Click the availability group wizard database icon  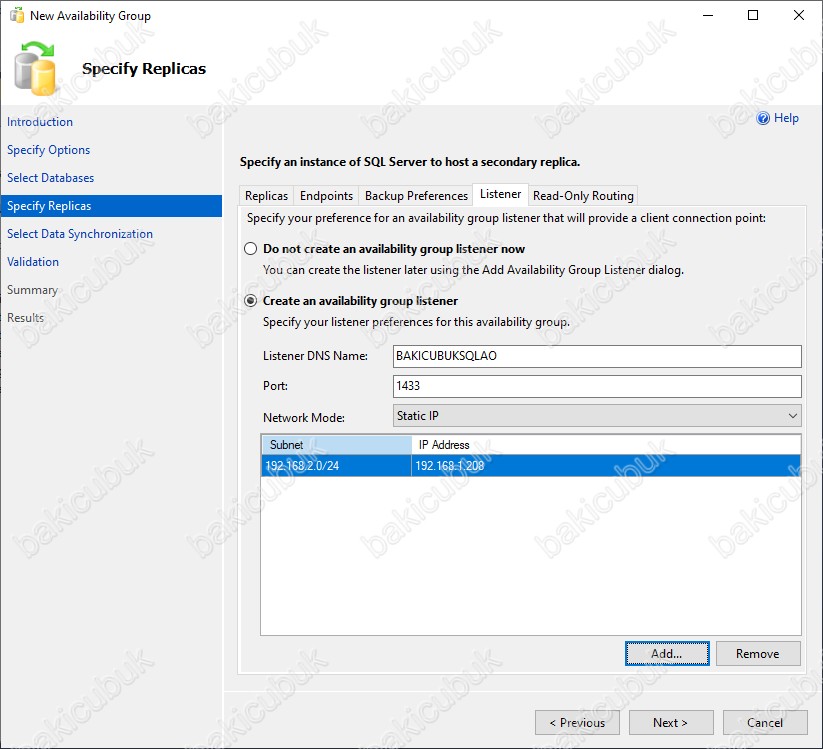point(35,67)
